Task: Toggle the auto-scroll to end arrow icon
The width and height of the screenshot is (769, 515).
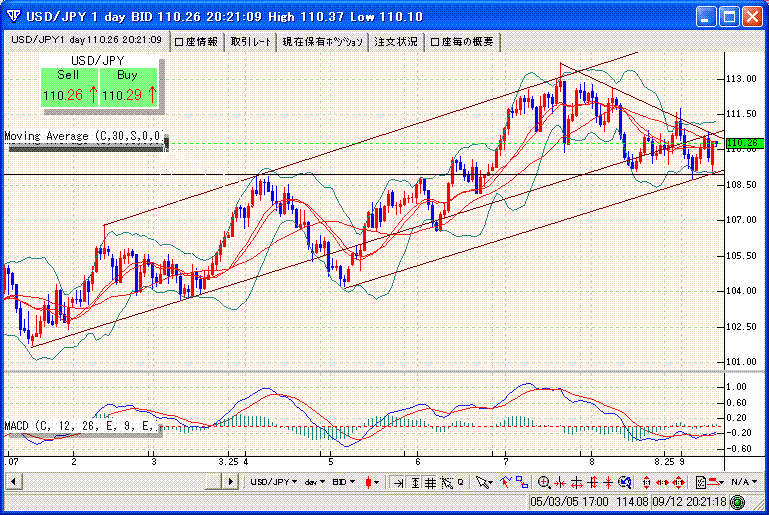Action: click(x=398, y=483)
